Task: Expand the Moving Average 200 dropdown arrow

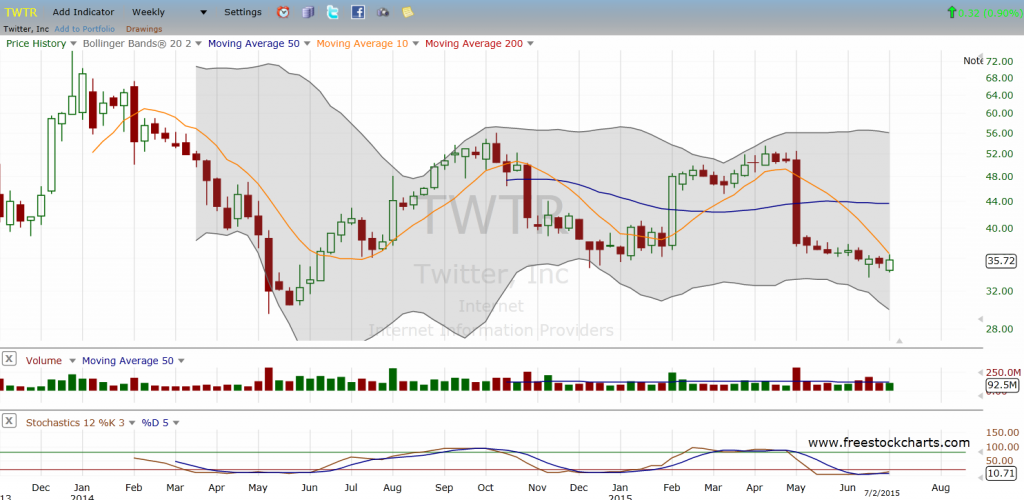Action: coord(530,44)
